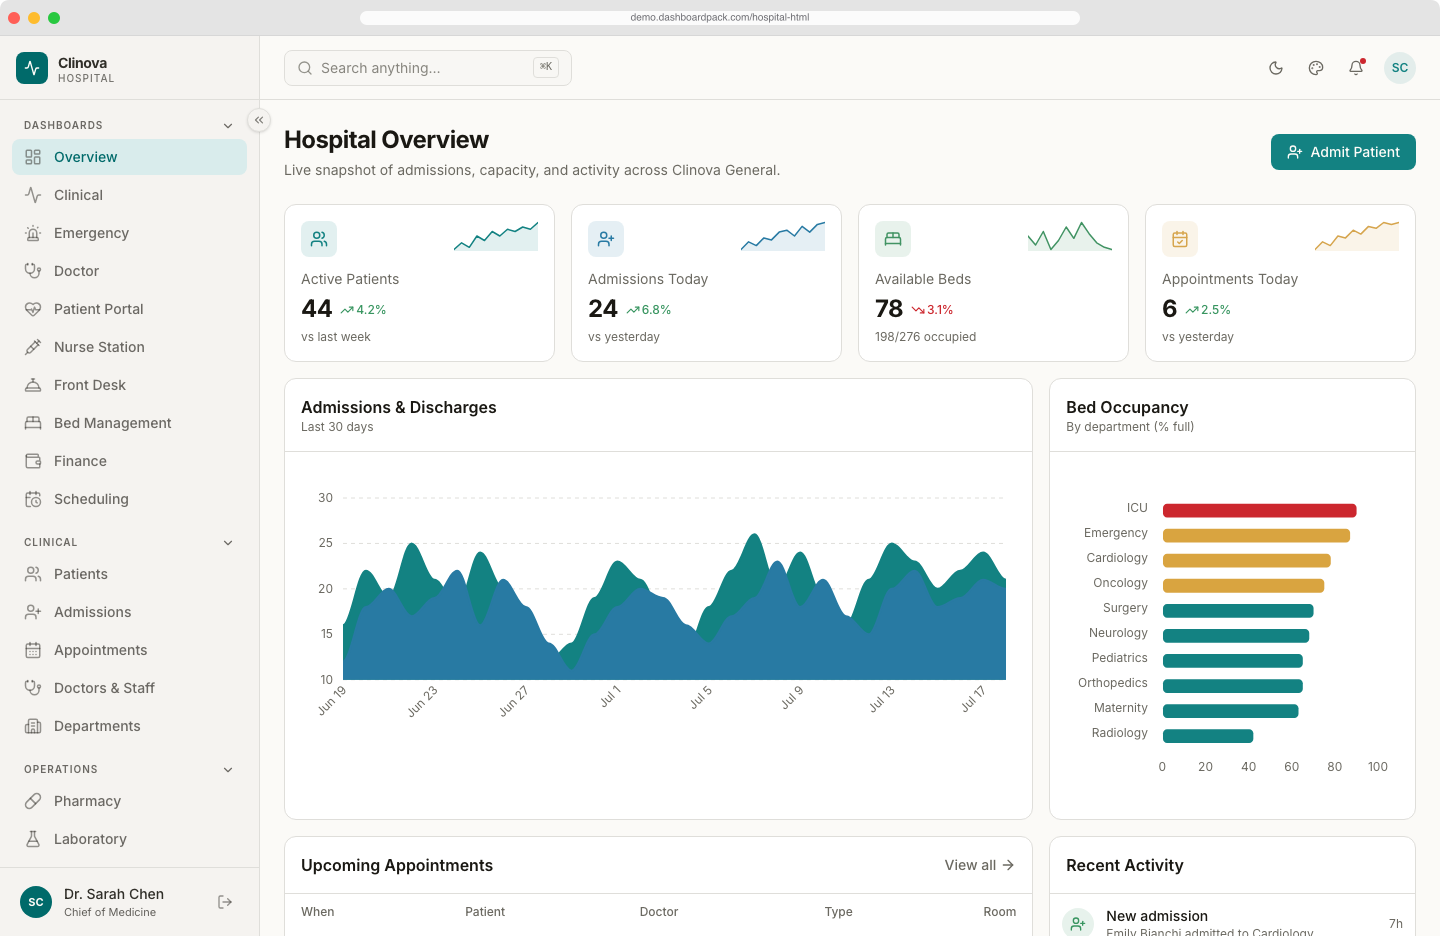The width and height of the screenshot is (1440, 936).
Task: Click the Doctors & Staff stethoscope icon
Action: 33,688
